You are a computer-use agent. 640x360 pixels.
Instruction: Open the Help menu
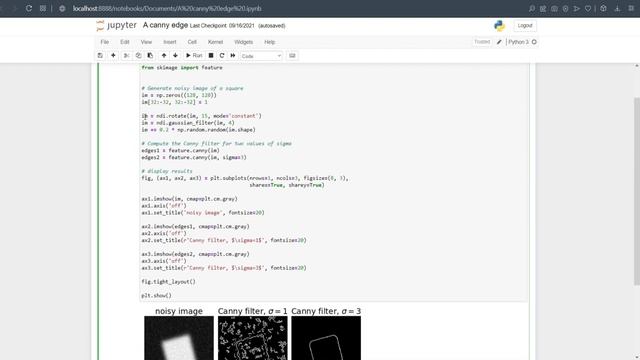tap(269, 42)
